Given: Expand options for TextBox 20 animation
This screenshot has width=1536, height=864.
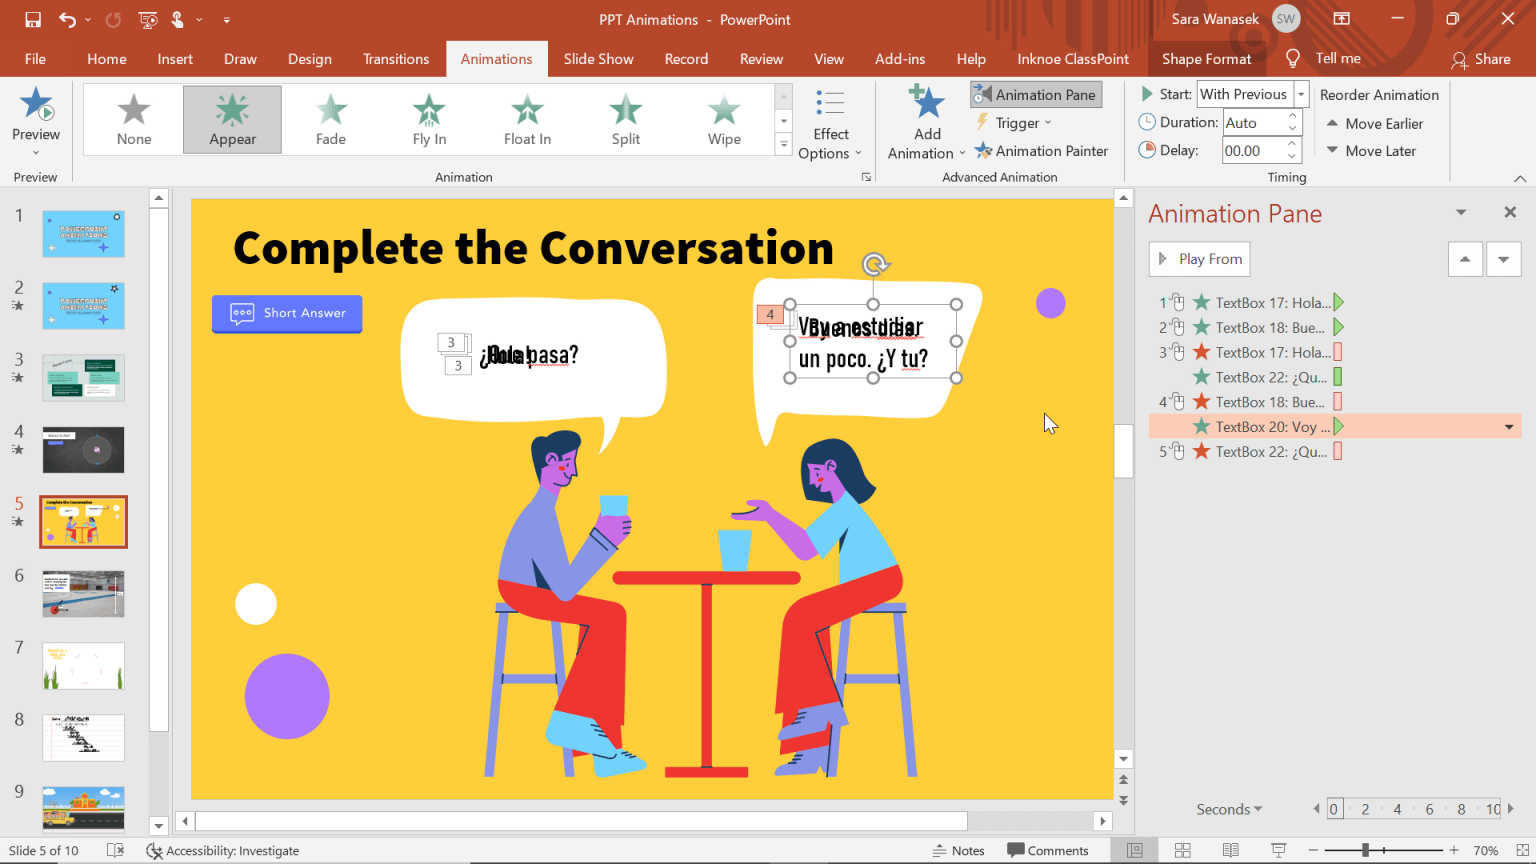Looking at the screenshot, I should [1510, 426].
